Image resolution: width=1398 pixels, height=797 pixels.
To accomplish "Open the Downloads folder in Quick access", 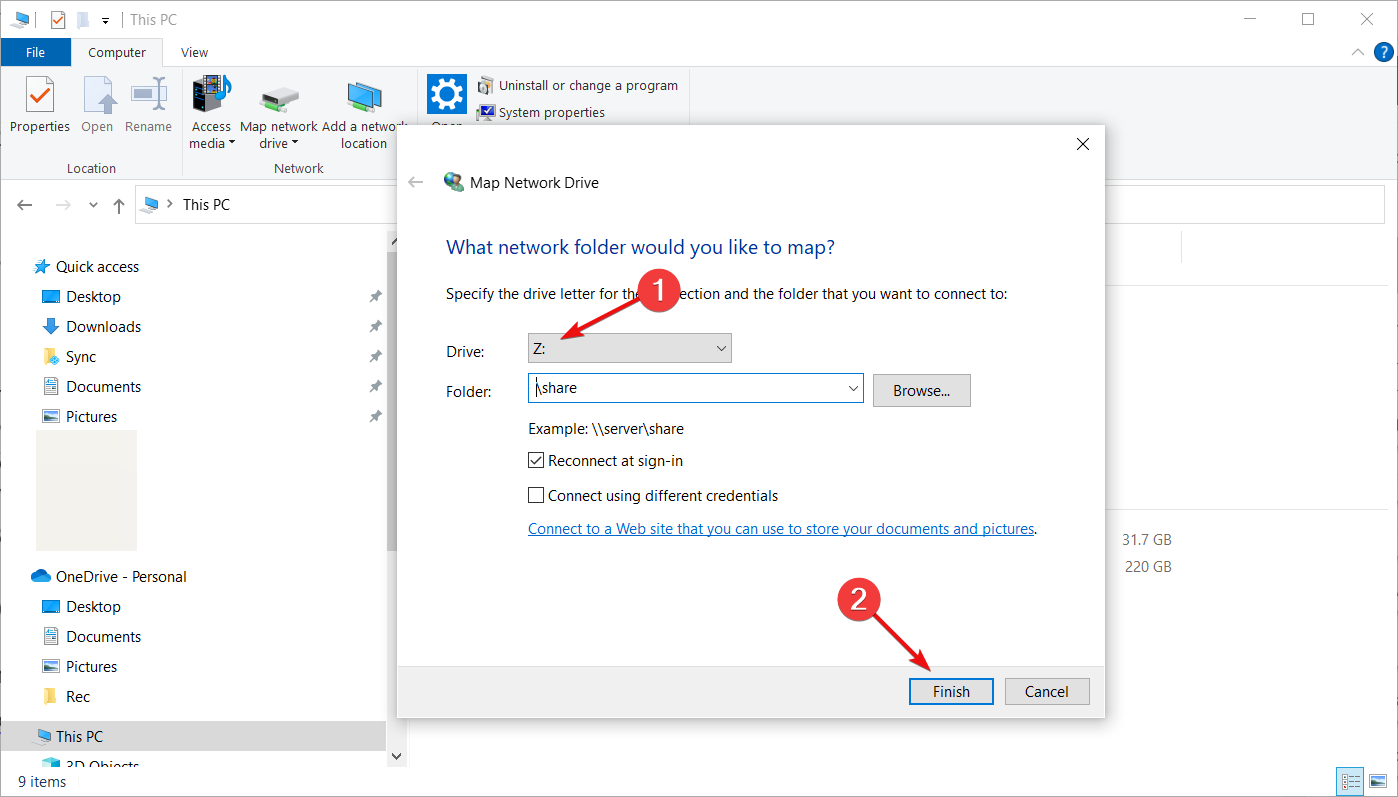I will click(x=103, y=327).
